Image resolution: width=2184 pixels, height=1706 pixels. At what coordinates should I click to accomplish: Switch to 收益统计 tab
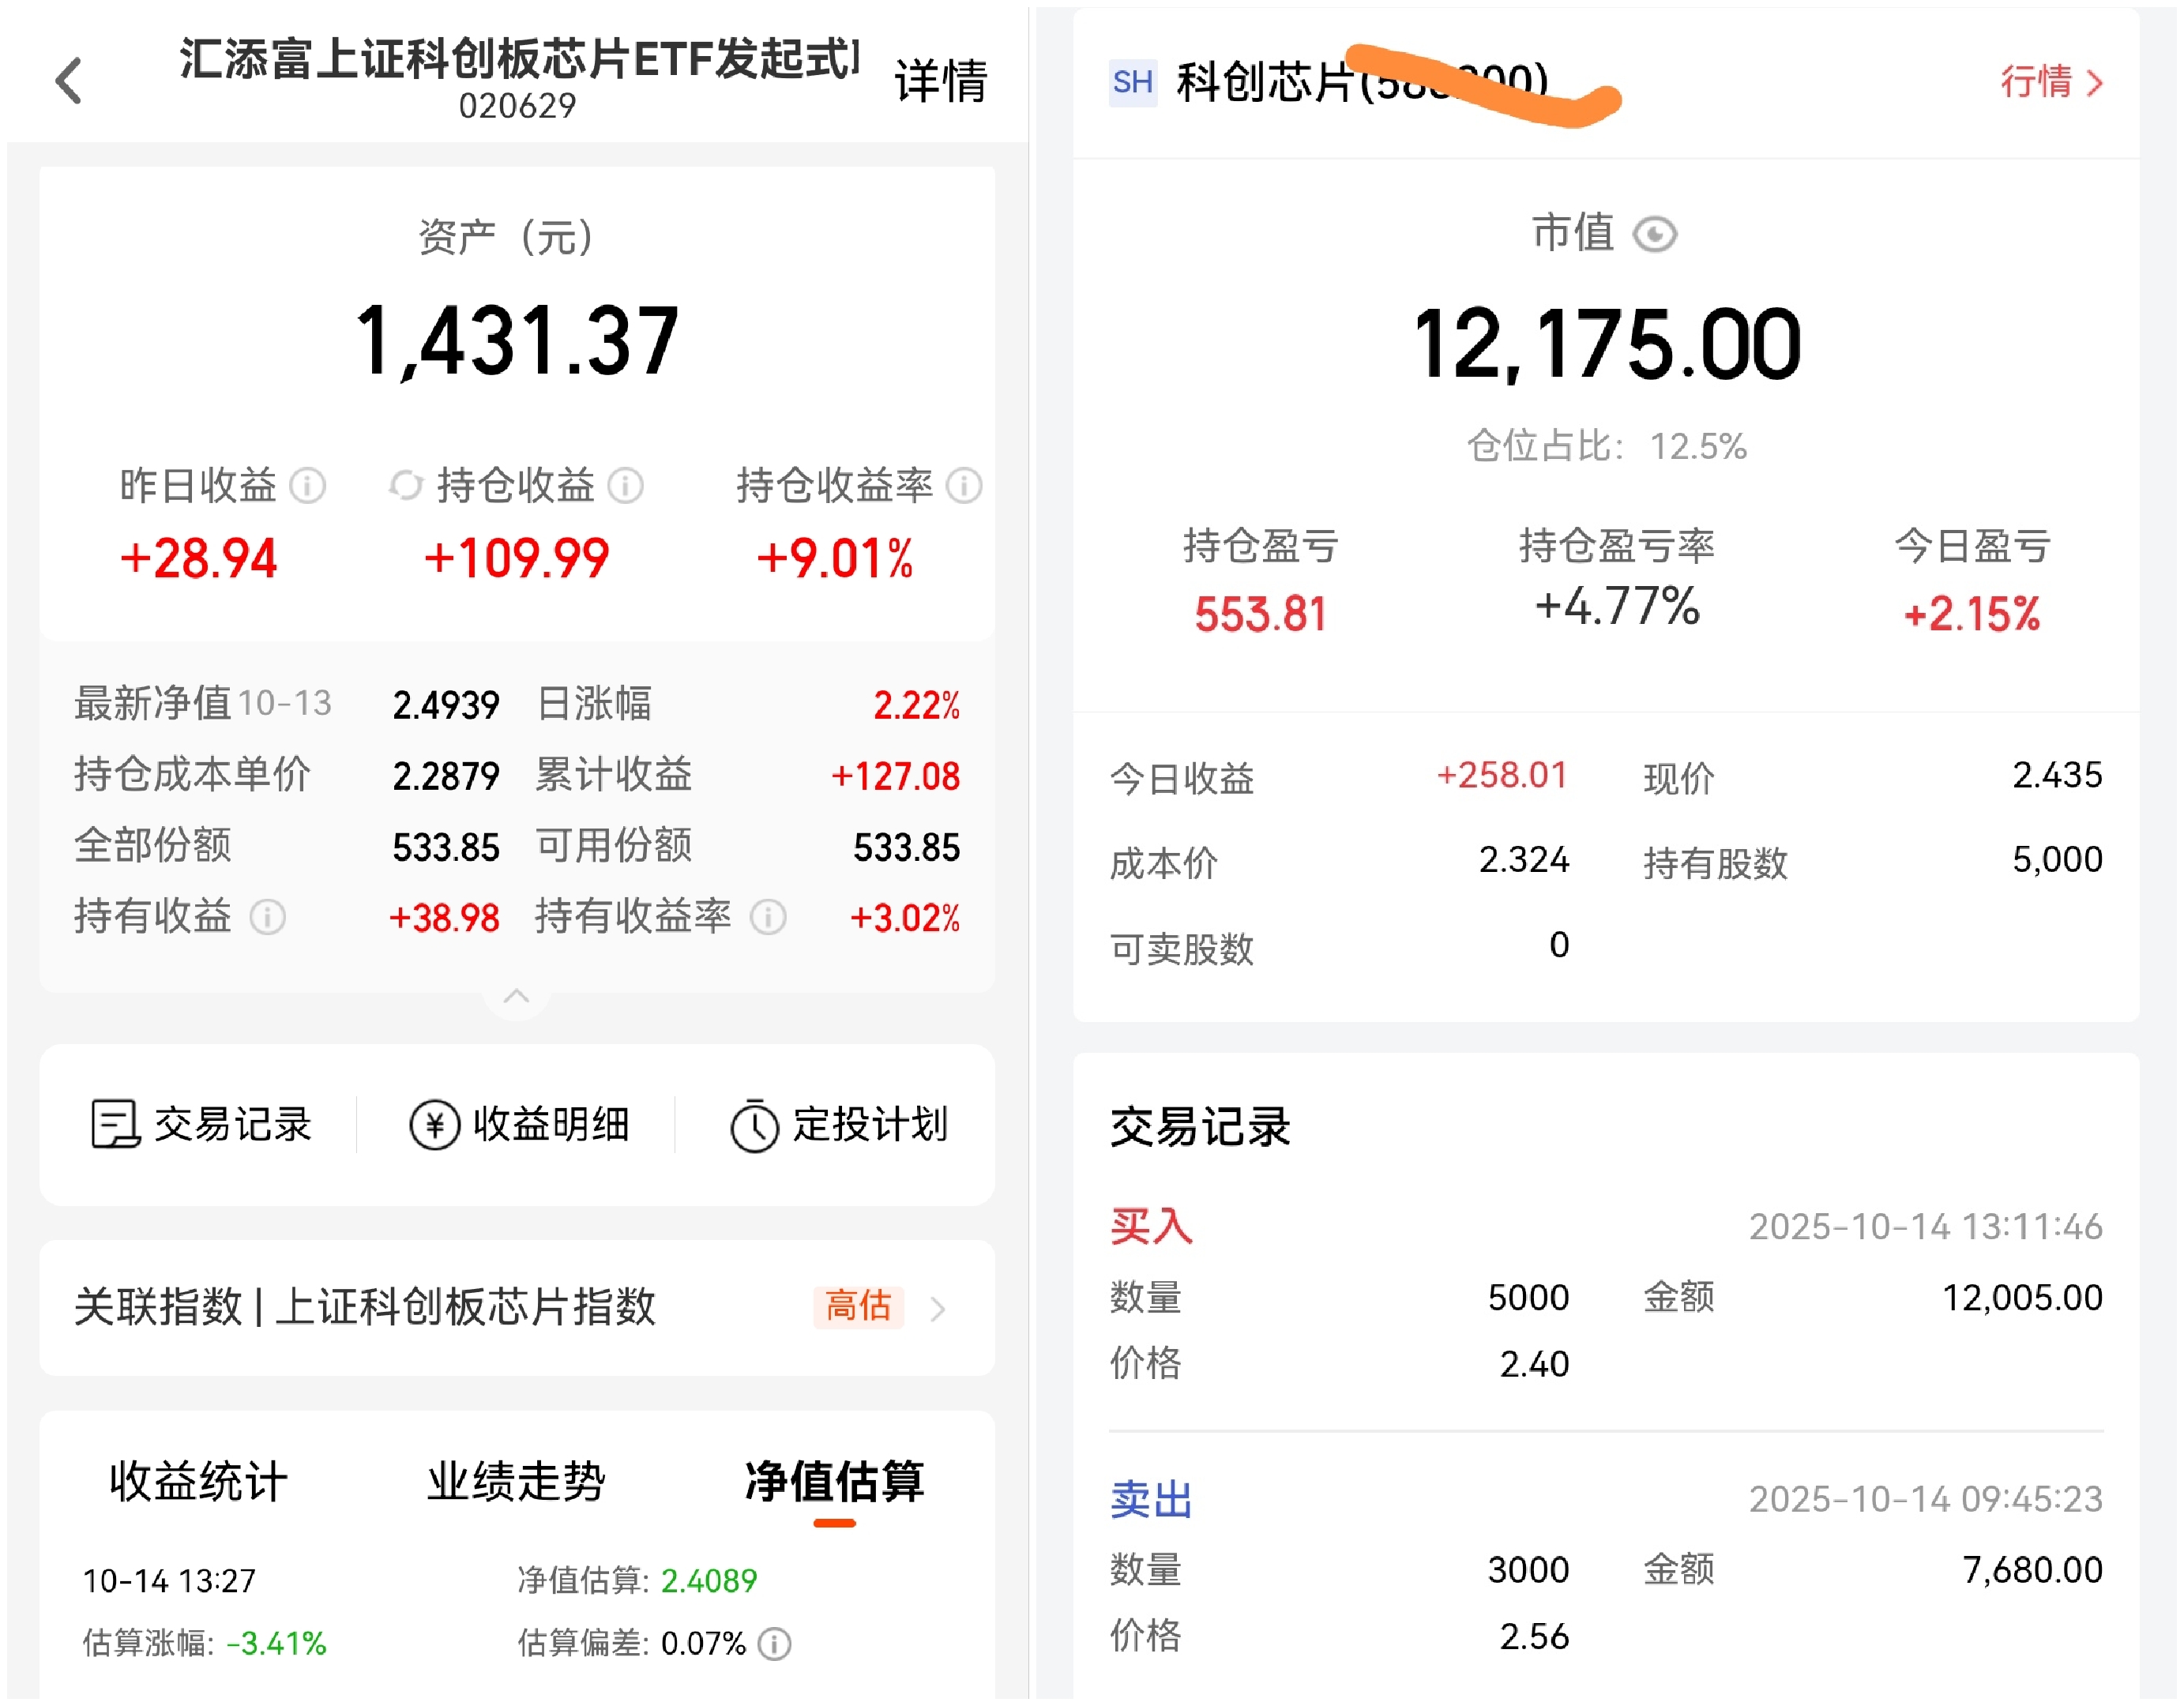[198, 1481]
